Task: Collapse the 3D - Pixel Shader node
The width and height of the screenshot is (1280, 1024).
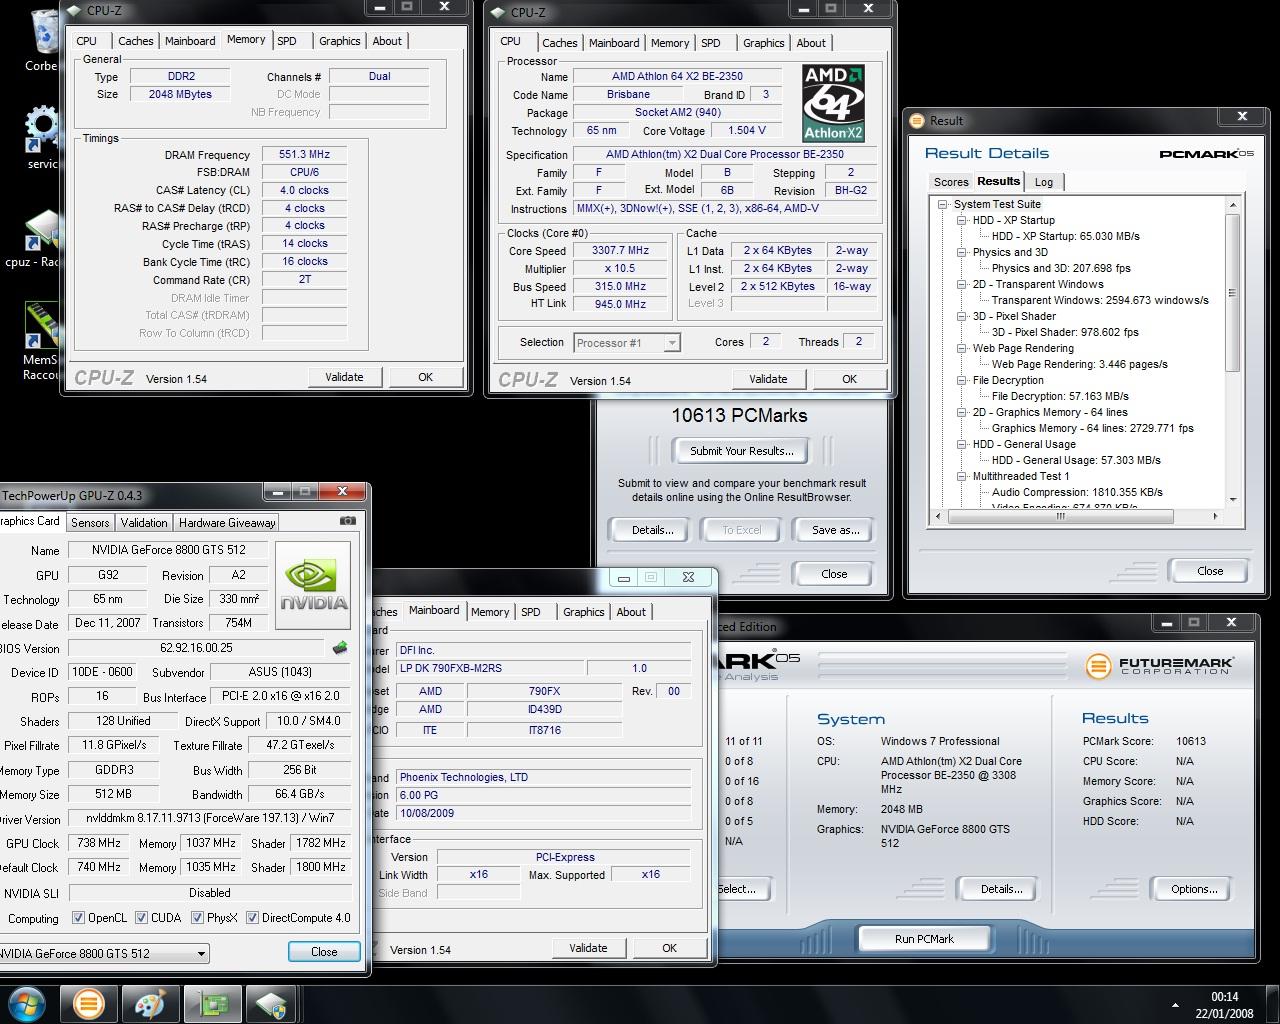Action: [x=961, y=316]
